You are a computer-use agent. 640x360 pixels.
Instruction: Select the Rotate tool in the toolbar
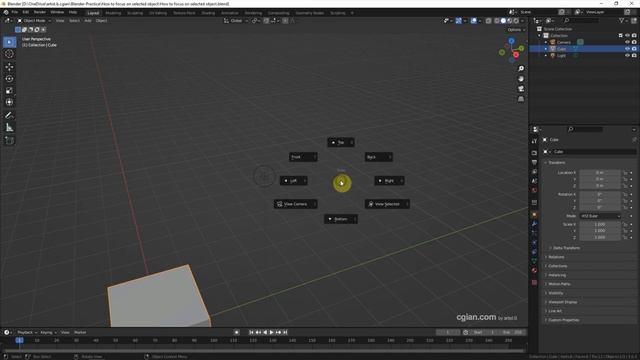click(x=9, y=78)
